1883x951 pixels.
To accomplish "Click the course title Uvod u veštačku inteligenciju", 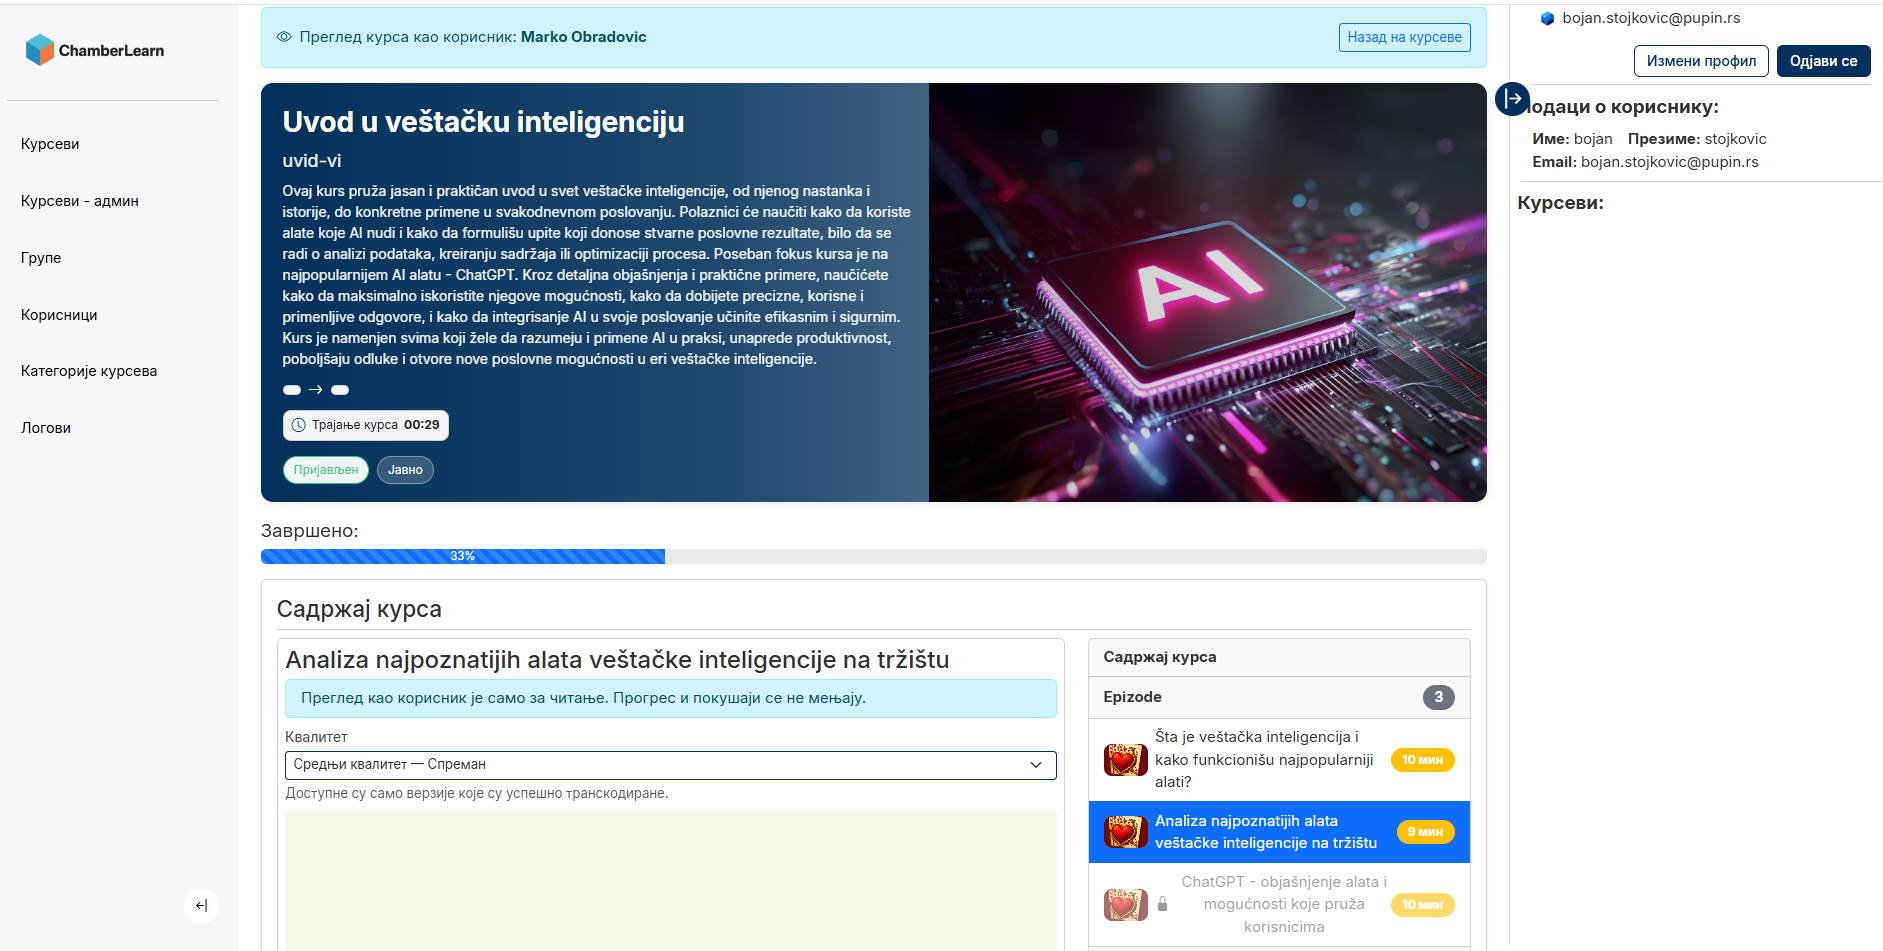I will pos(483,122).
